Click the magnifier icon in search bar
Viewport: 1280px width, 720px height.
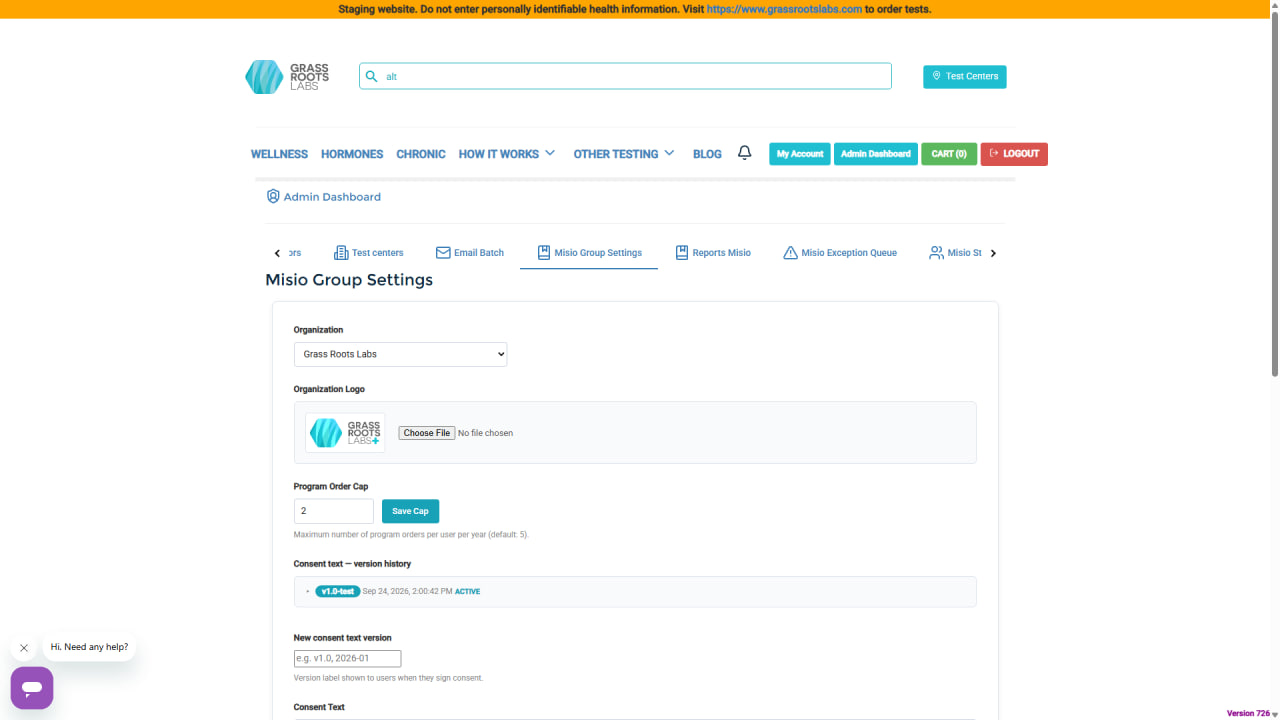coord(372,76)
